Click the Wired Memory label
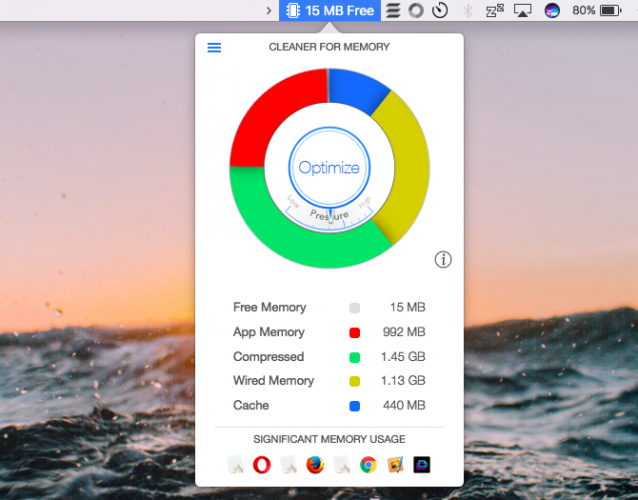This screenshot has width=638, height=500. coord(273,381)
